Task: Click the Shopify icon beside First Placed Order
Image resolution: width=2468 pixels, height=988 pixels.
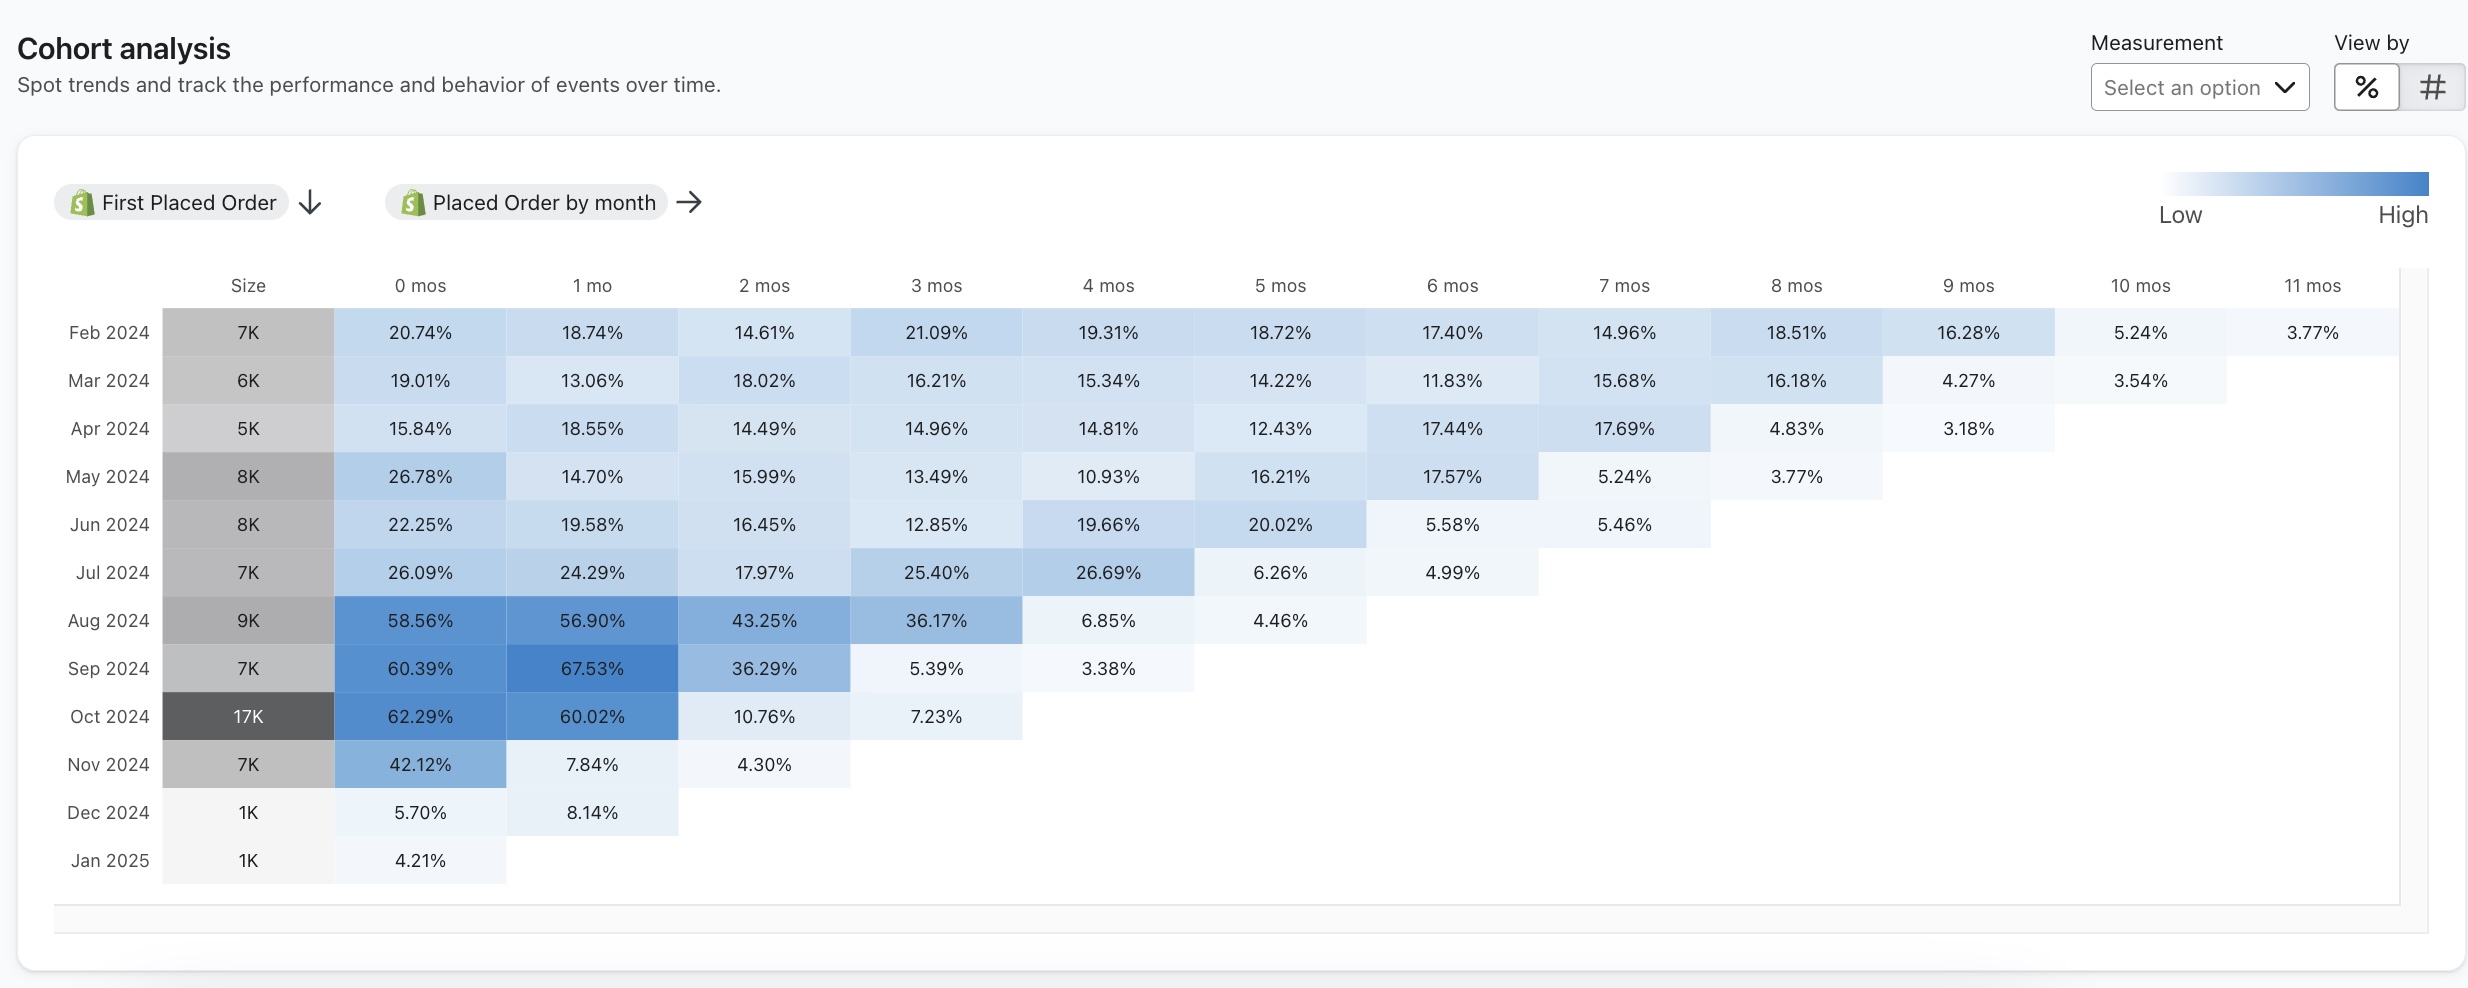Action: pyautogui.click(x=81, y=202)
